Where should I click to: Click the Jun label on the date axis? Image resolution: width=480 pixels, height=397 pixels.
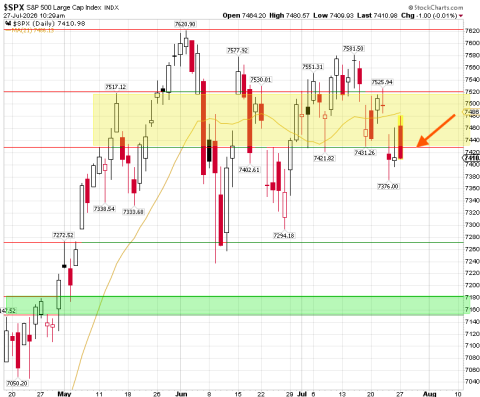pyautogui.click(x=181, y=394)
